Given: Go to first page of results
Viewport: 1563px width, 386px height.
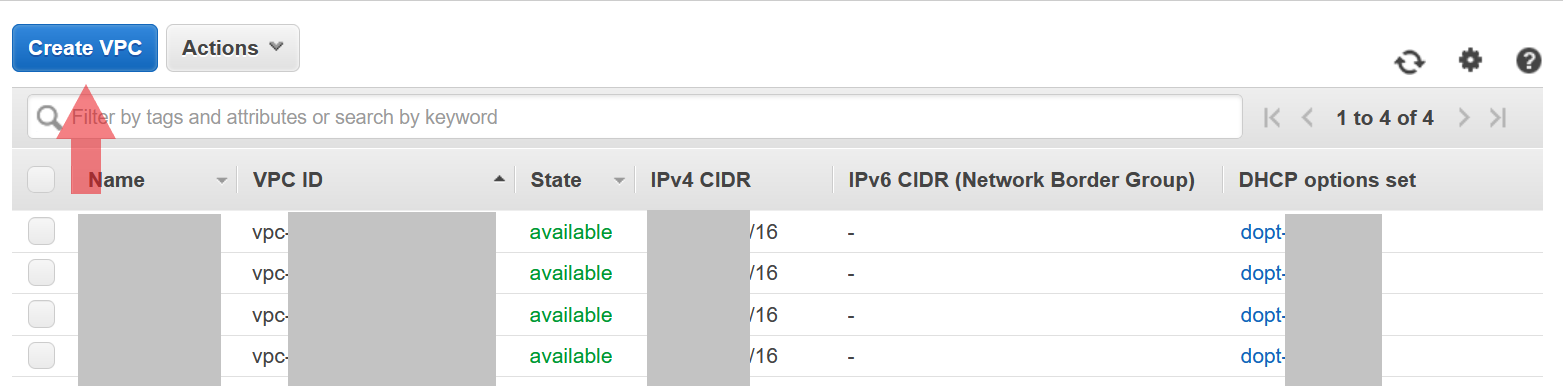Looking at the screenshot, I should pyautogui.click(x=1272, y=118).
